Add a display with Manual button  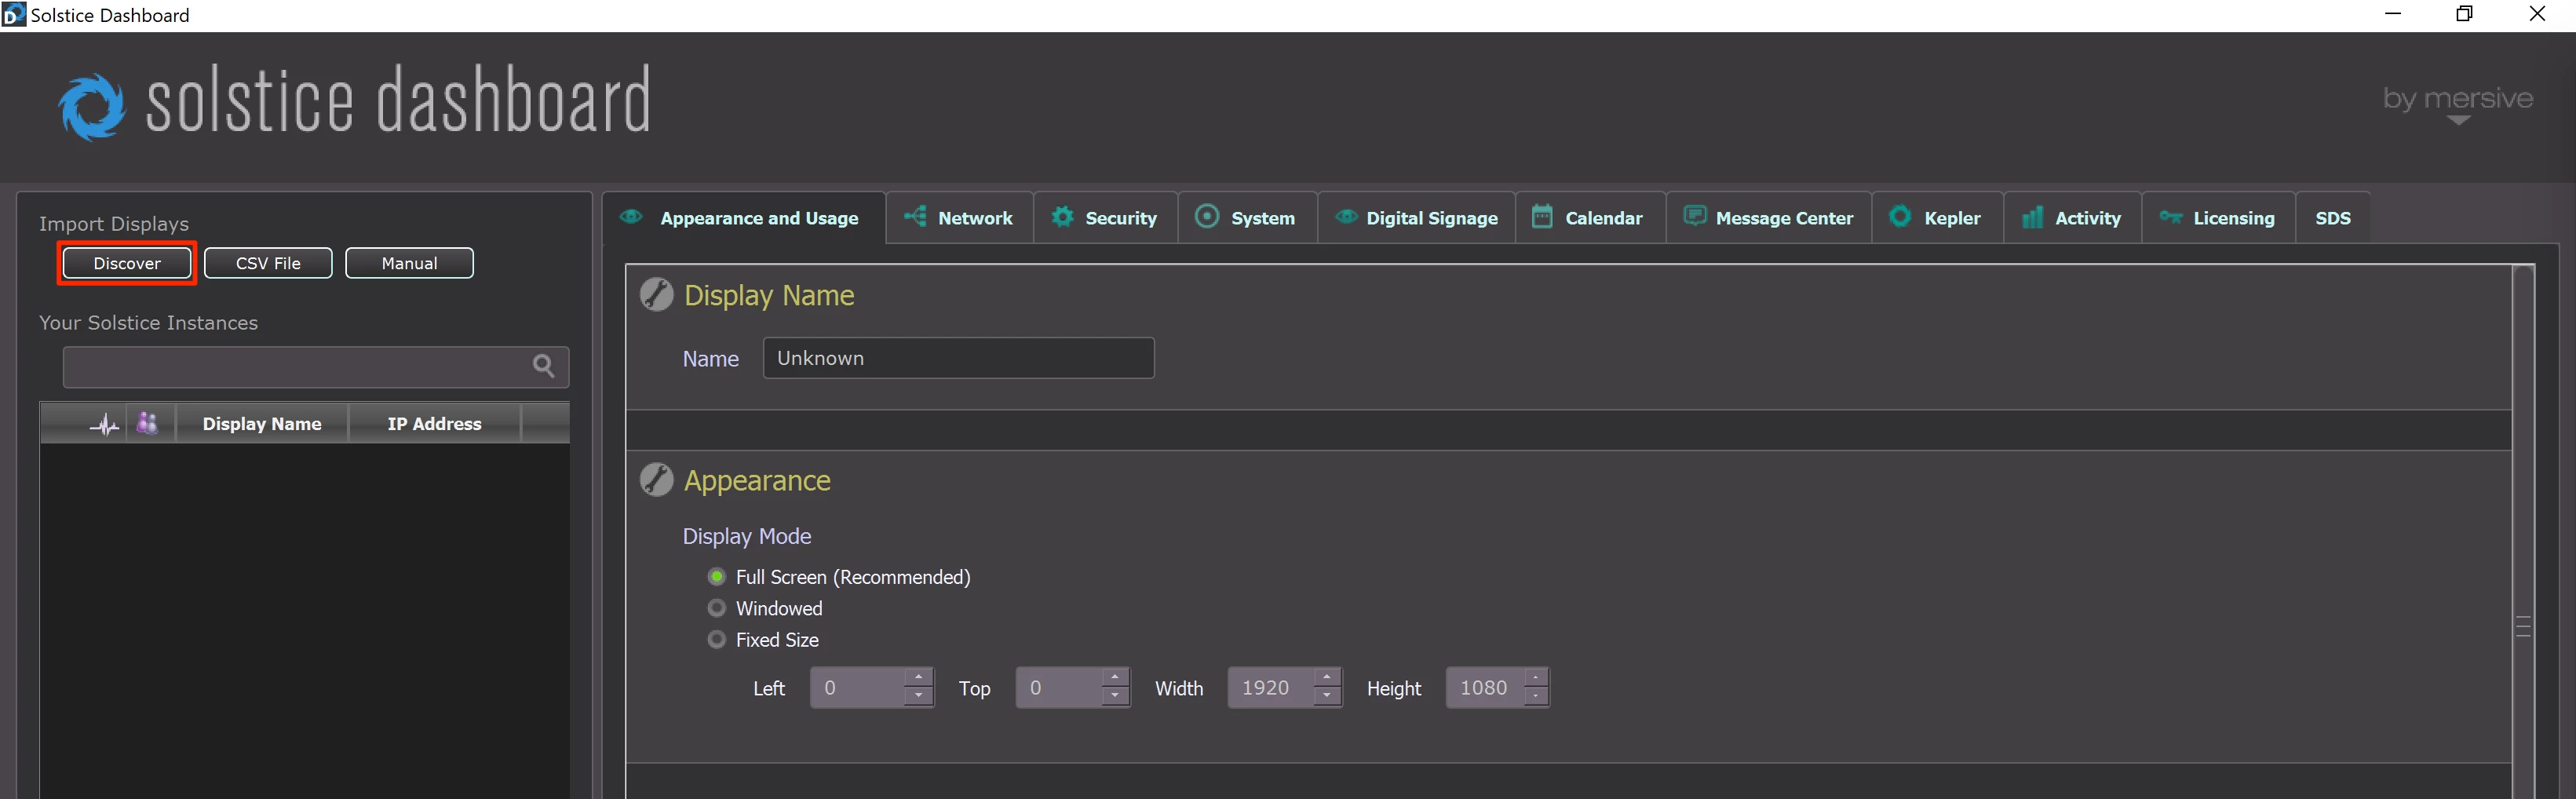point(409,263)
